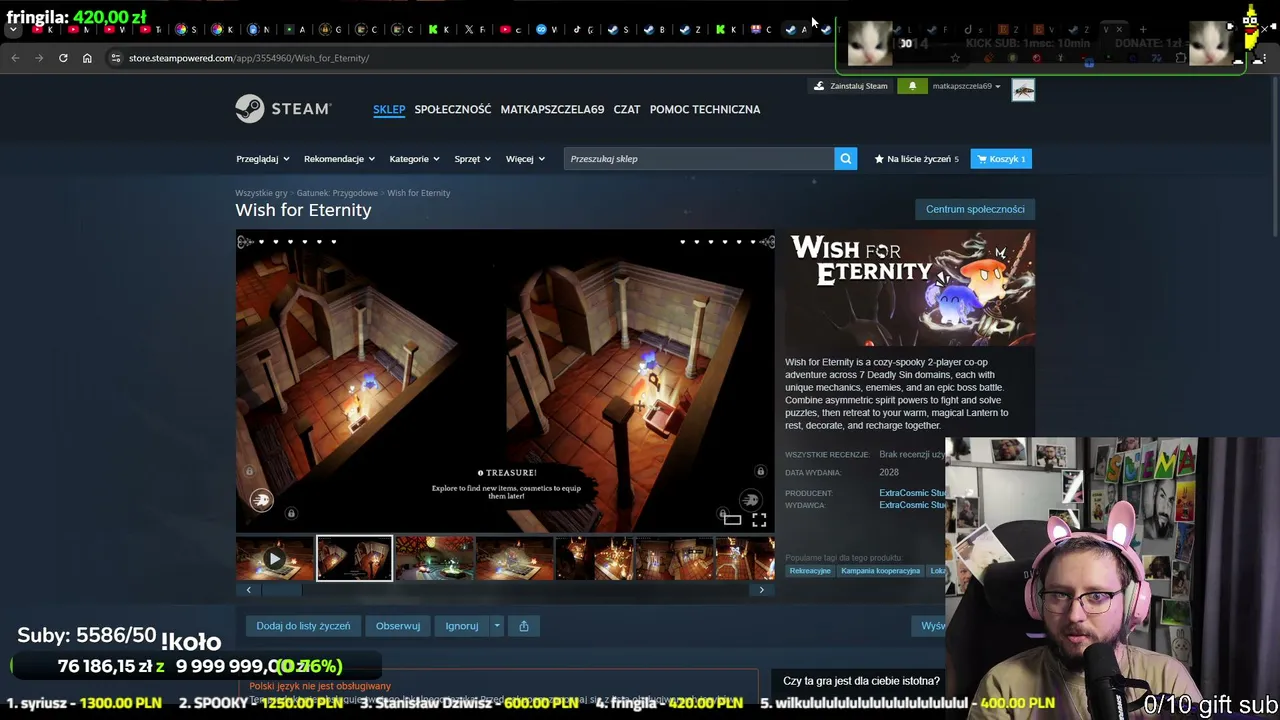
Task: Open POMOC TECHNICZNA
Action: 705,109
